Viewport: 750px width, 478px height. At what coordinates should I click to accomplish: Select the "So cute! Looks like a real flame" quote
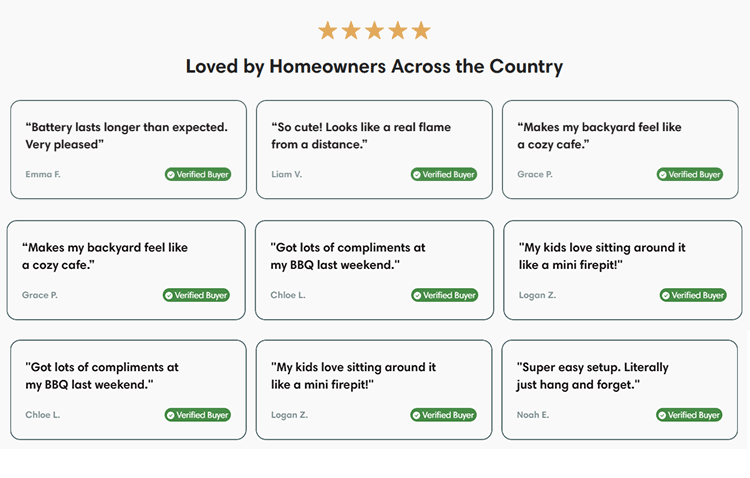361,136
